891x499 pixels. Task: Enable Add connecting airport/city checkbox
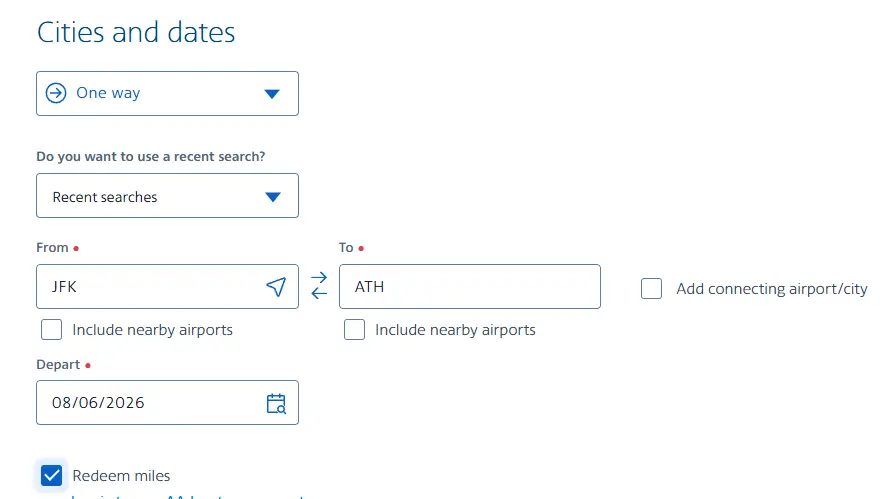pos(652,289)
